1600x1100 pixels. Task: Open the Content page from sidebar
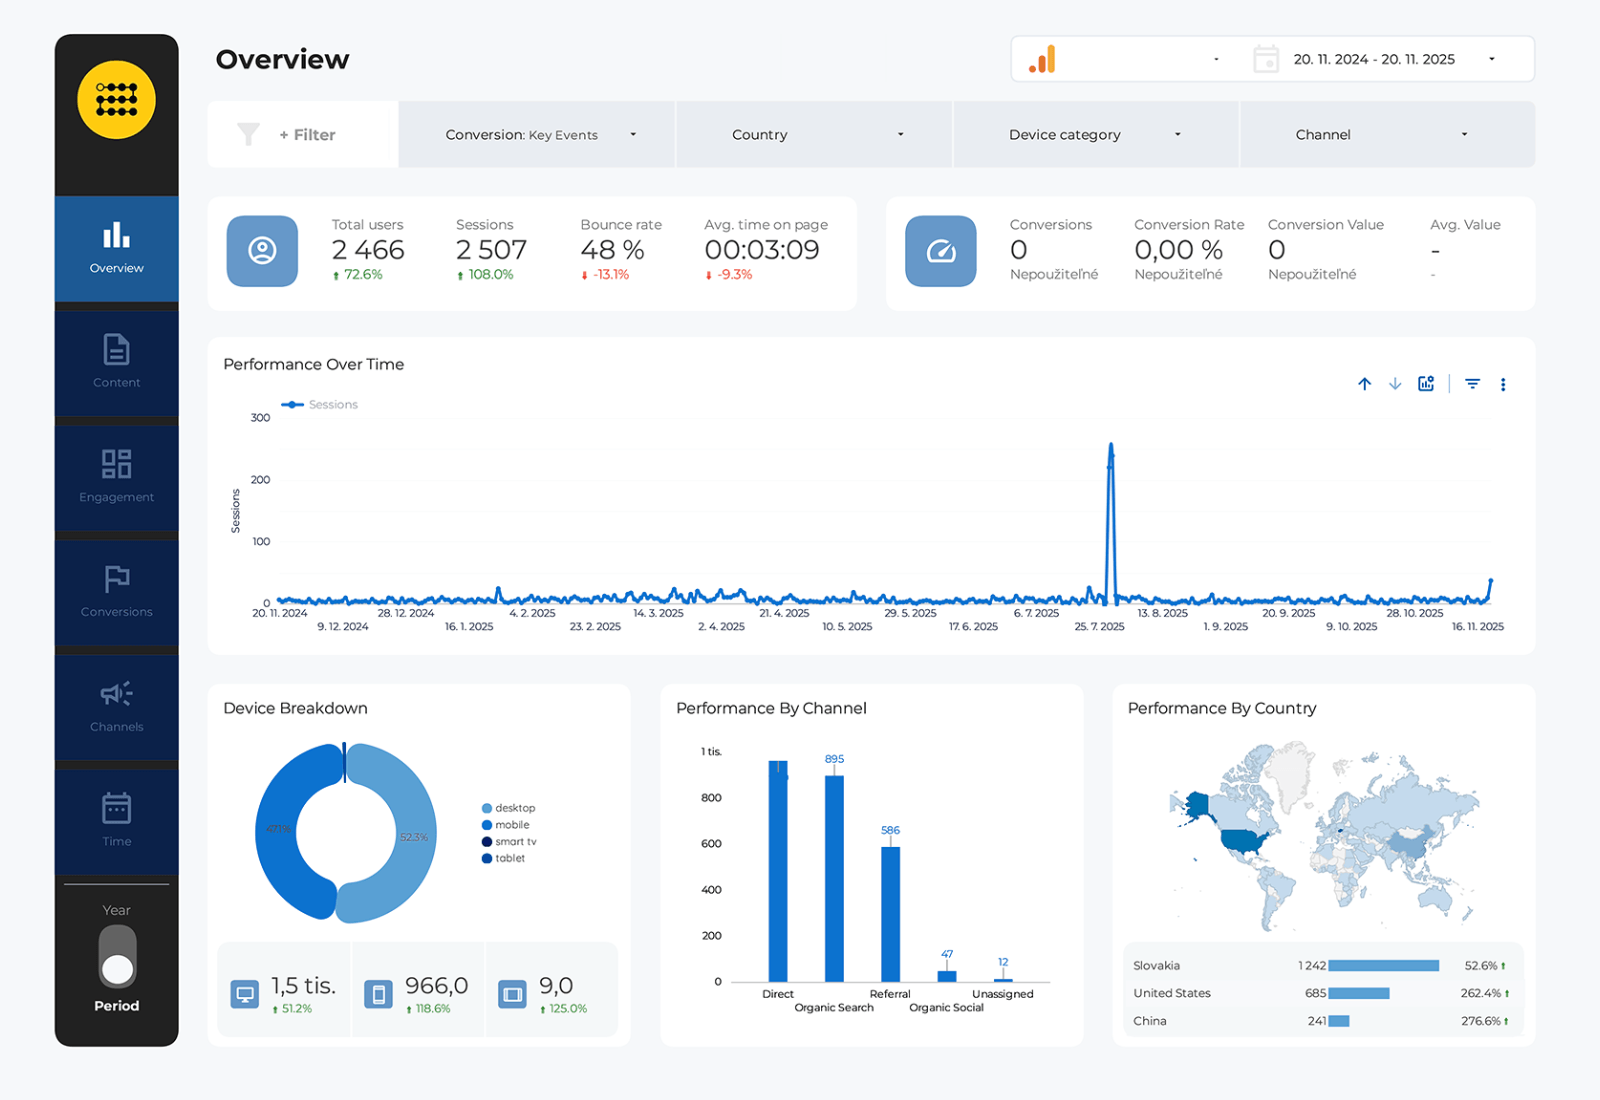[117, 362]
